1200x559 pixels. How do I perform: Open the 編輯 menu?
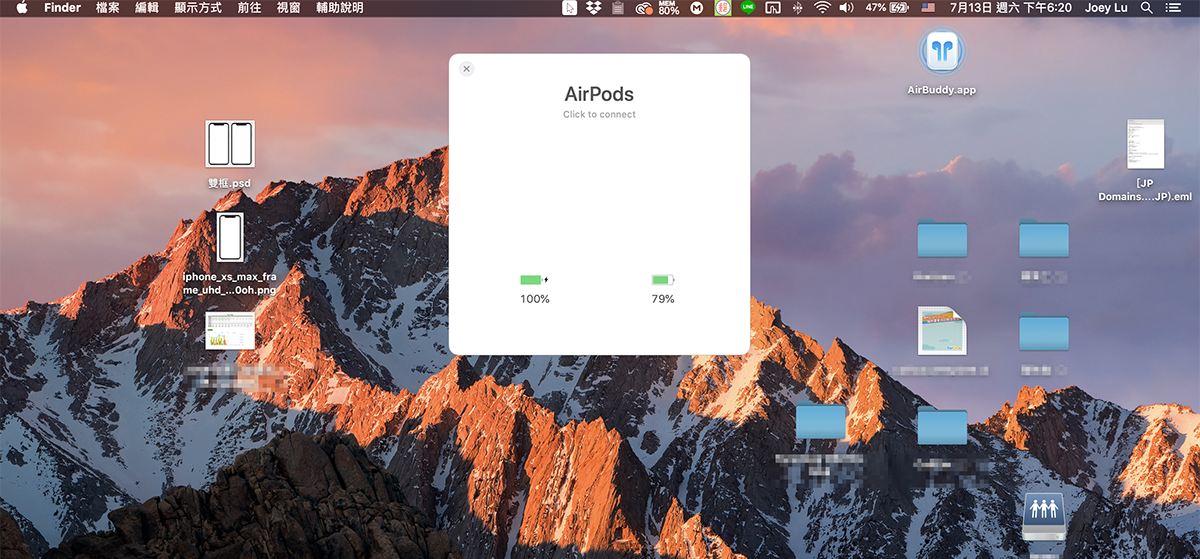147,8
